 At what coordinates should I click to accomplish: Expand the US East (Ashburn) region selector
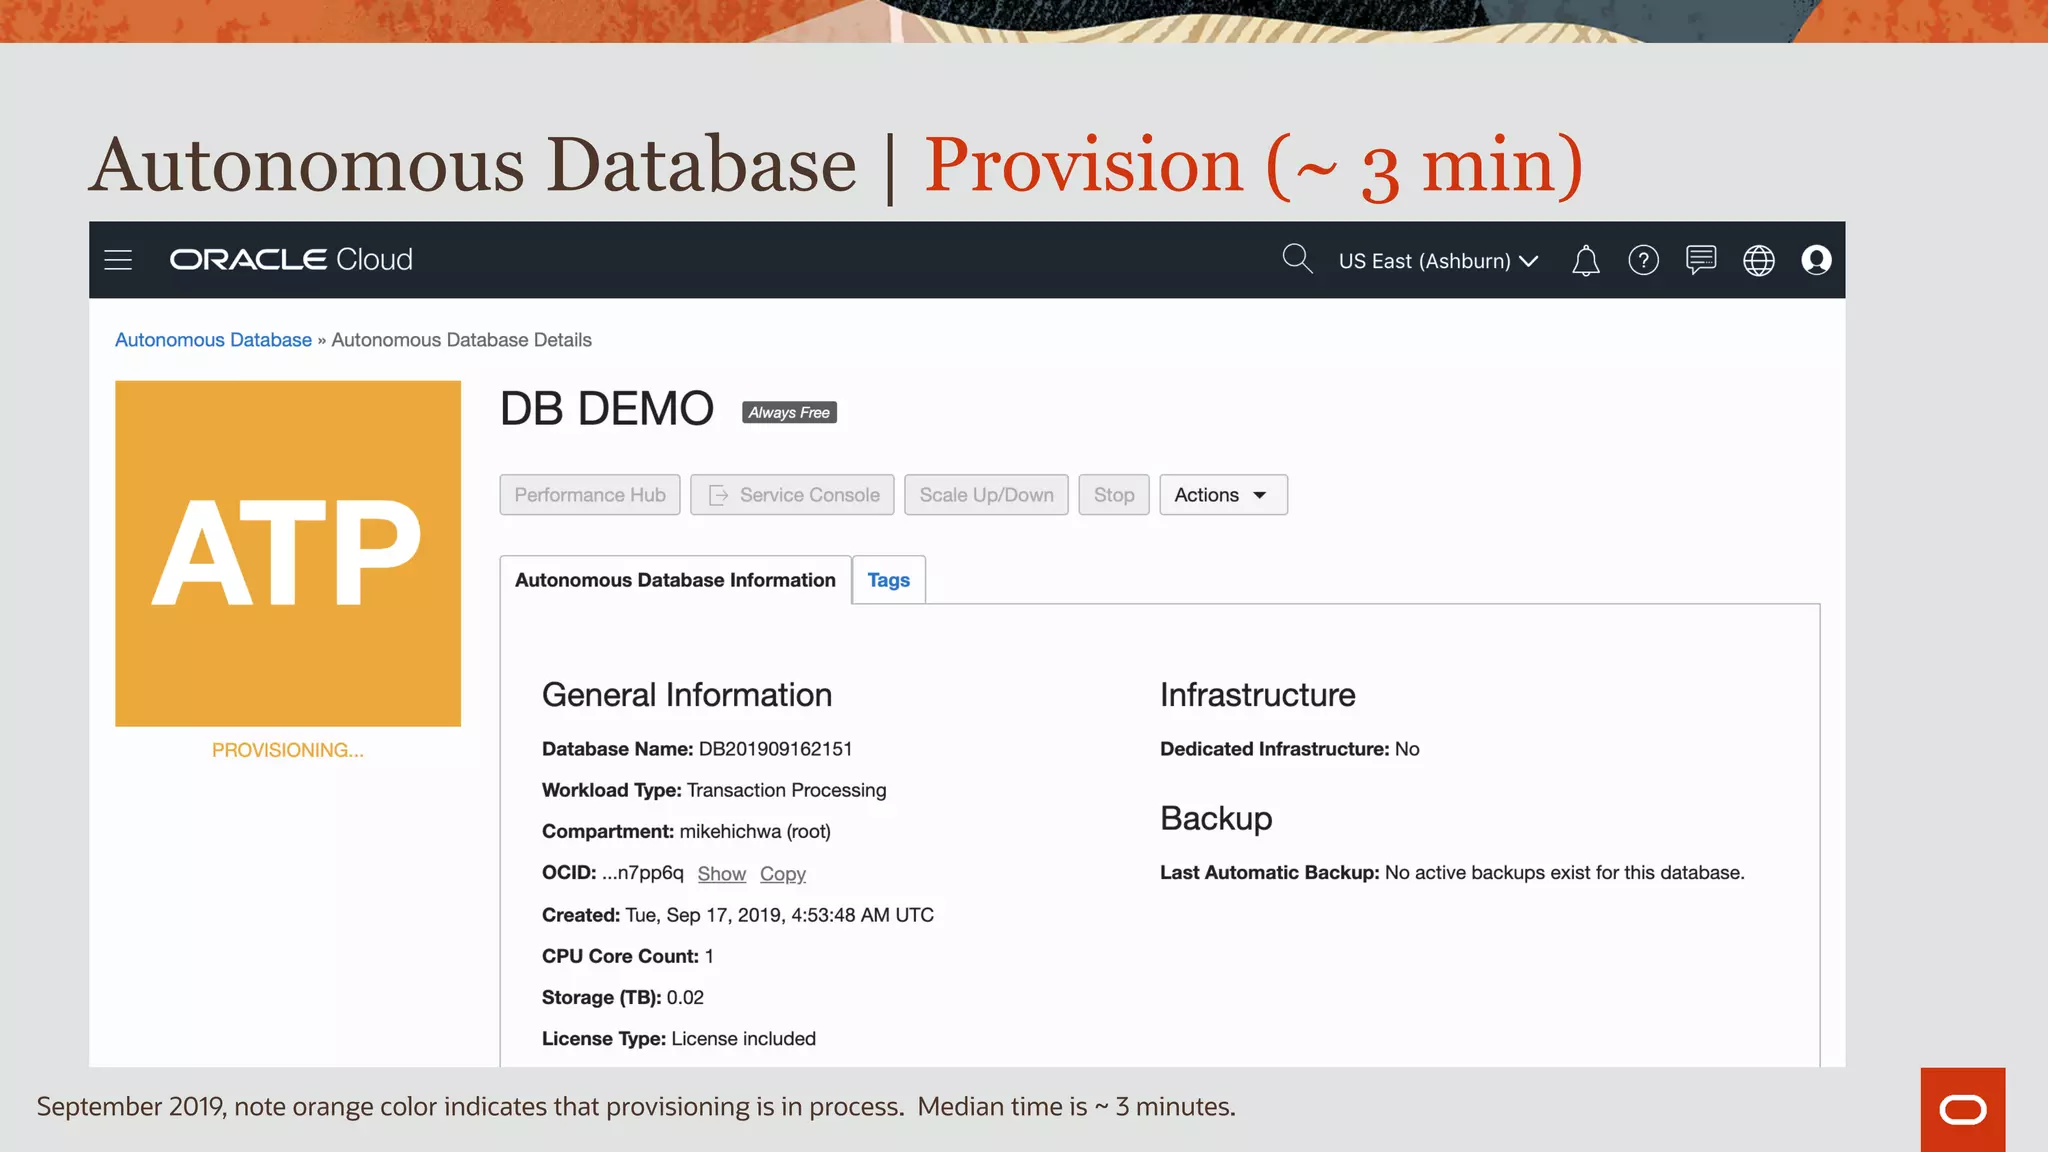pyautogui.click(x=1438, y=261)
